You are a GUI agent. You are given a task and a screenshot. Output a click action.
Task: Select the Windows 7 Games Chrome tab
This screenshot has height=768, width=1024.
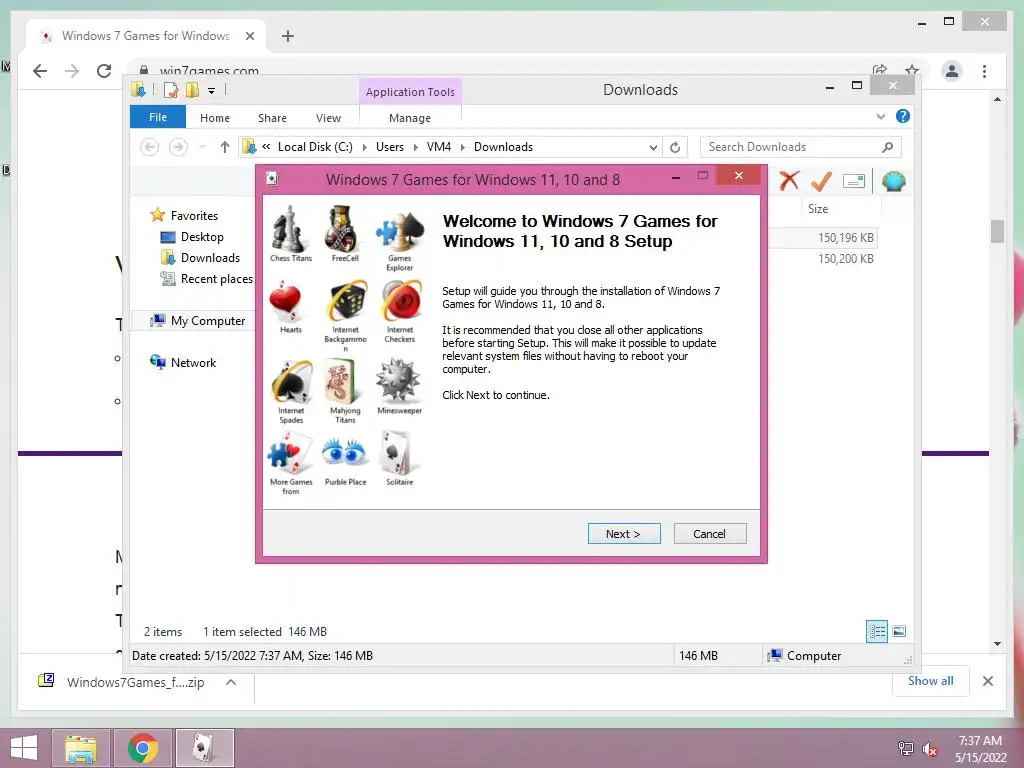(x=145, y=36)
